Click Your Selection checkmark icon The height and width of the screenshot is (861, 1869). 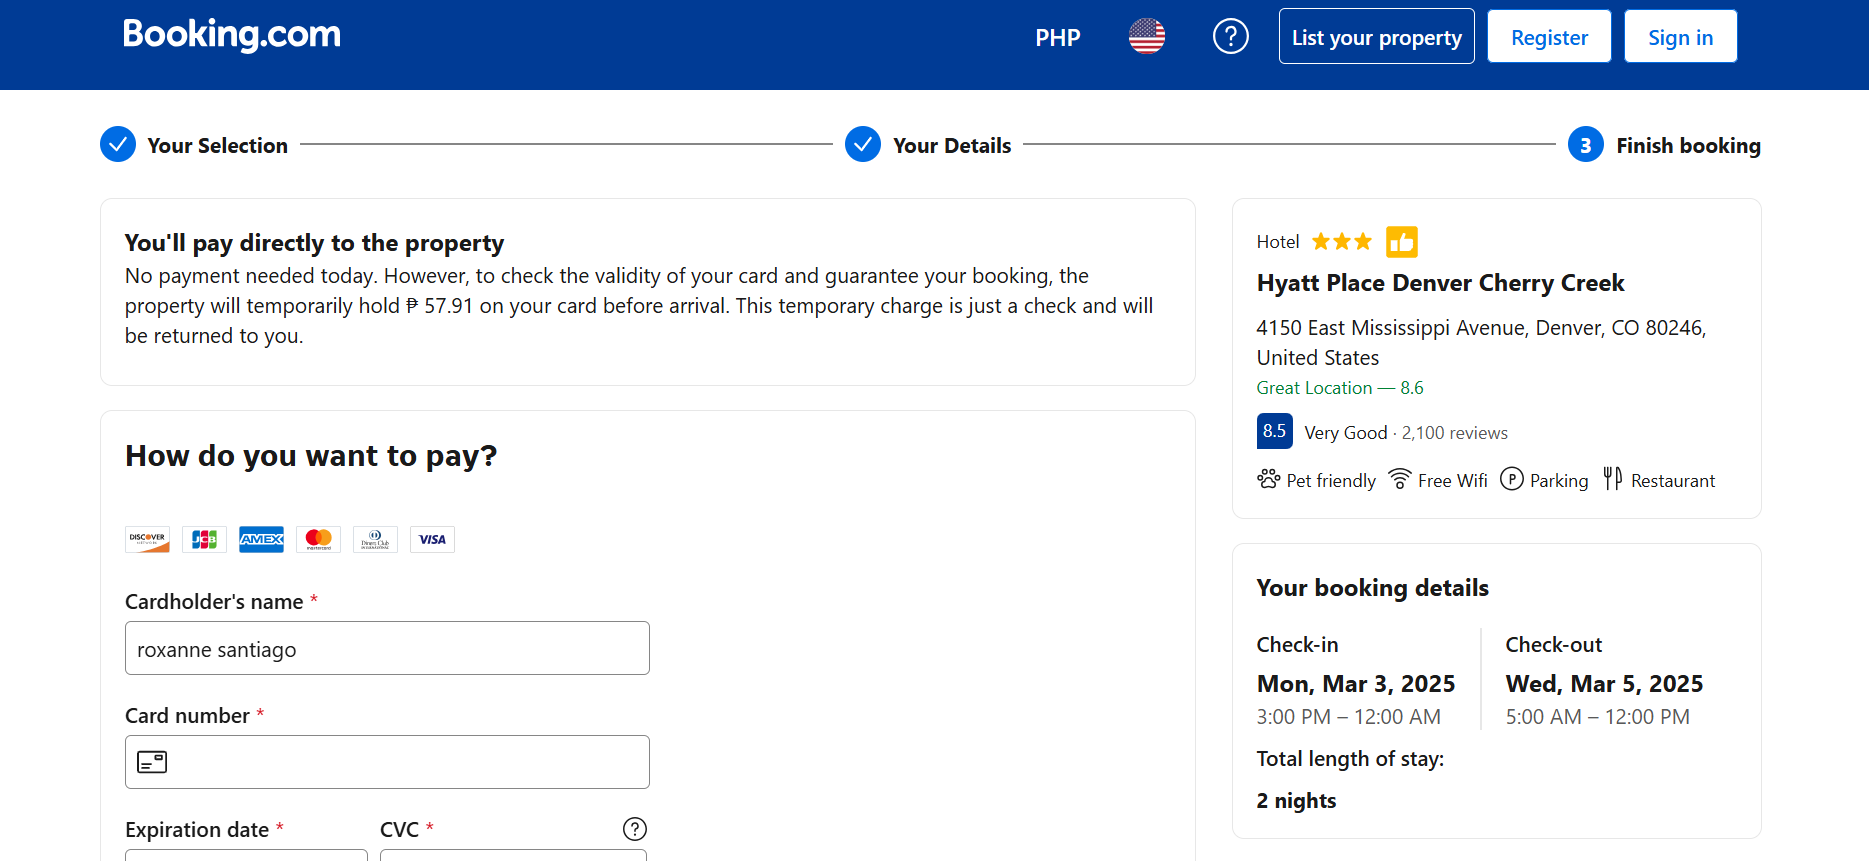[118, 144]
